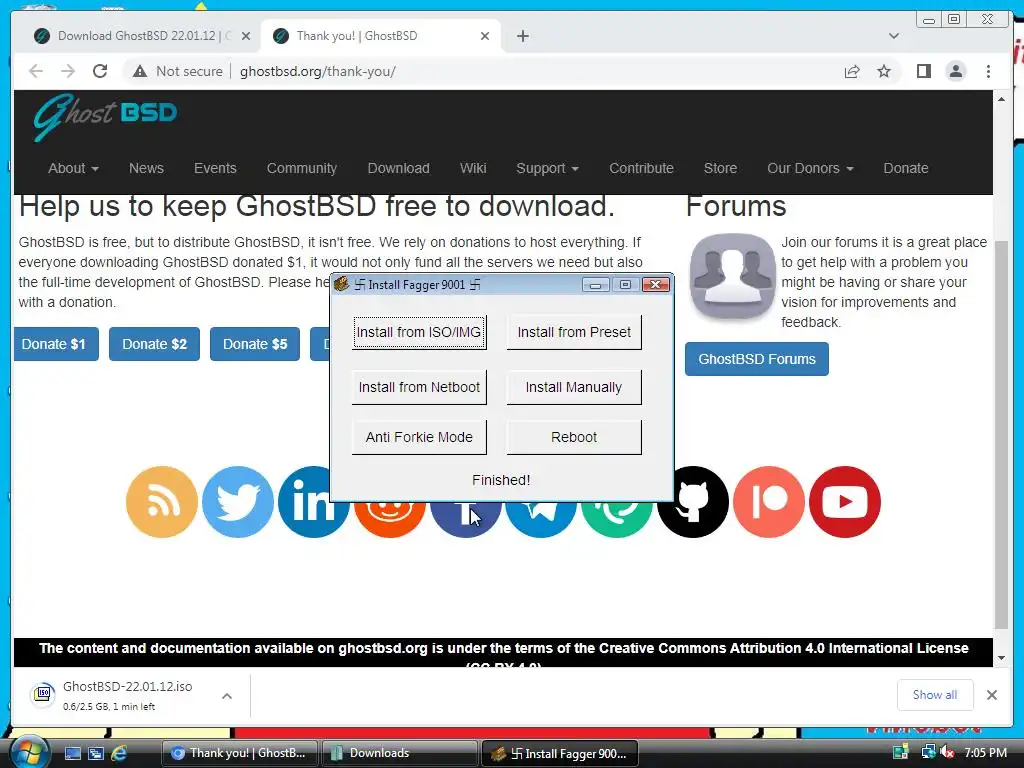Bookmark this page with the star
The image size is (1024, 768).
tap(884, 71)
